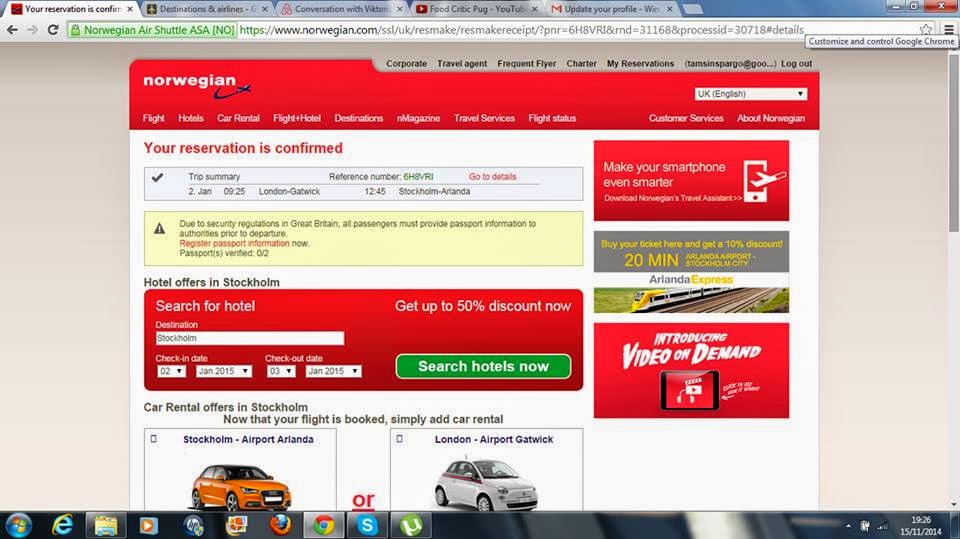
Task: Open the Arlanda Express discount banner
Action: point(691,272)
